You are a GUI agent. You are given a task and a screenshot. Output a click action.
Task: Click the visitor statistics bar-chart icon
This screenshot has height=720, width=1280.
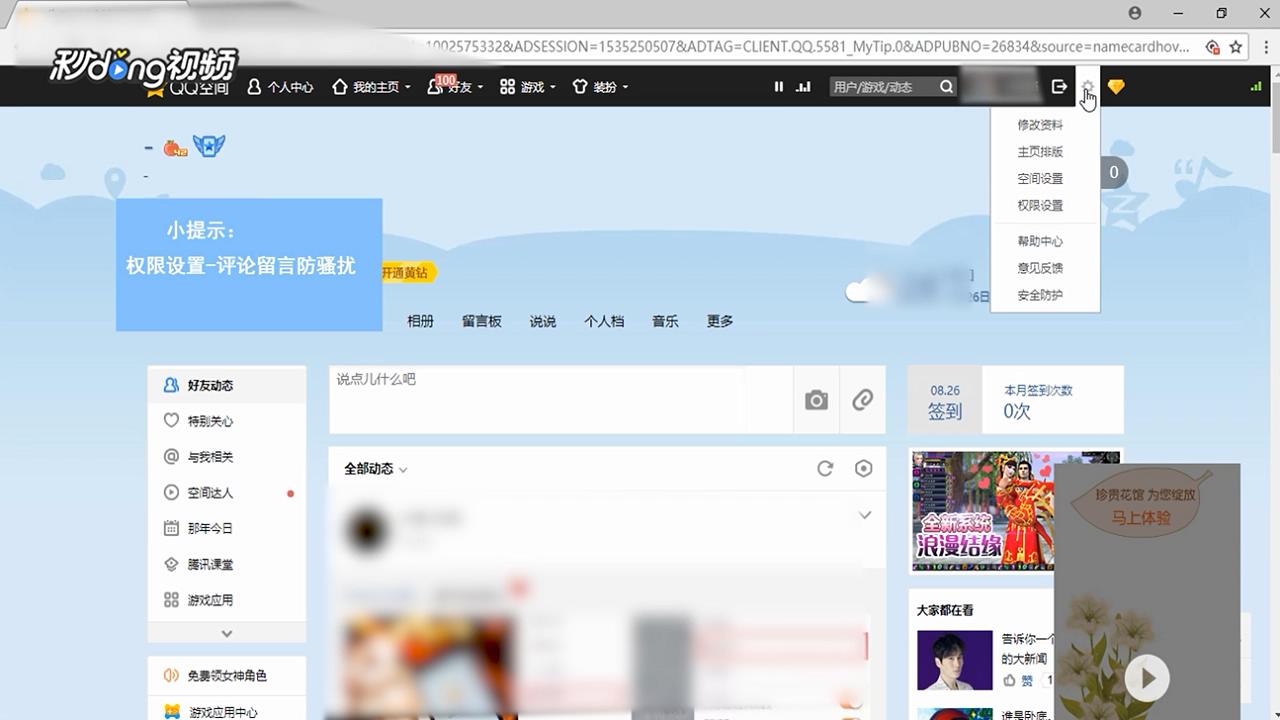pos(803,87)
